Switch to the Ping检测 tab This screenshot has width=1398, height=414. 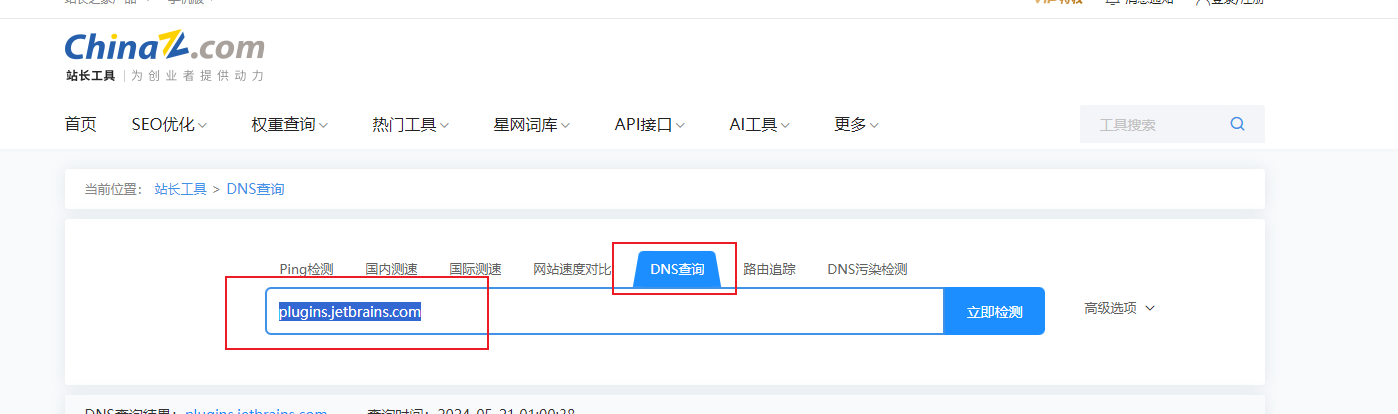click(306, 269)
